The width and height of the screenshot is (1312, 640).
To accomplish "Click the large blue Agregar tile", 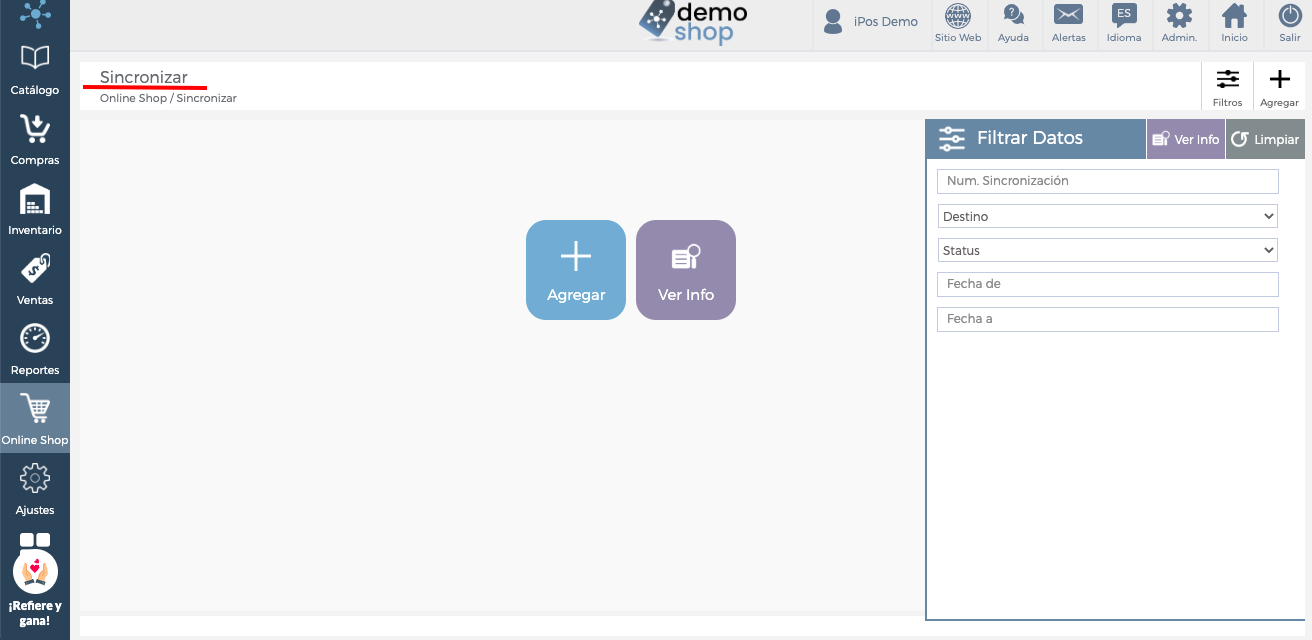I will tap(576, 270).
